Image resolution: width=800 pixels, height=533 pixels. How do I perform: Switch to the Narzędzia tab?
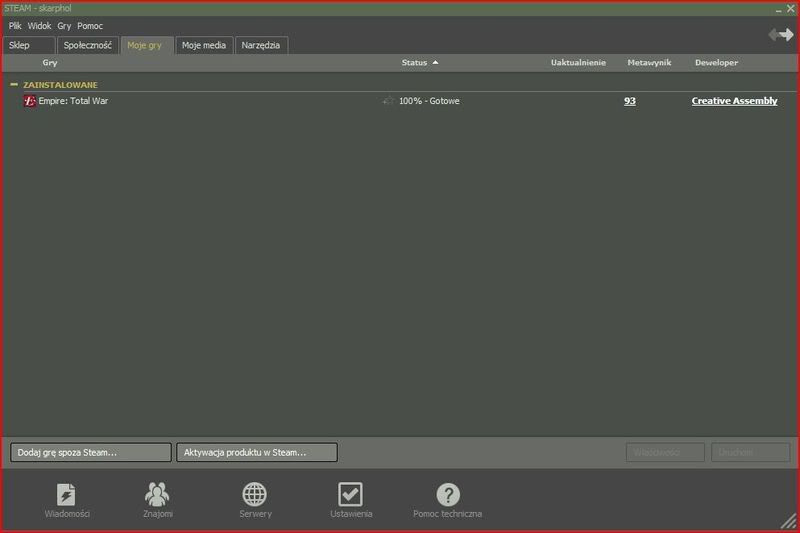point(261,45)
